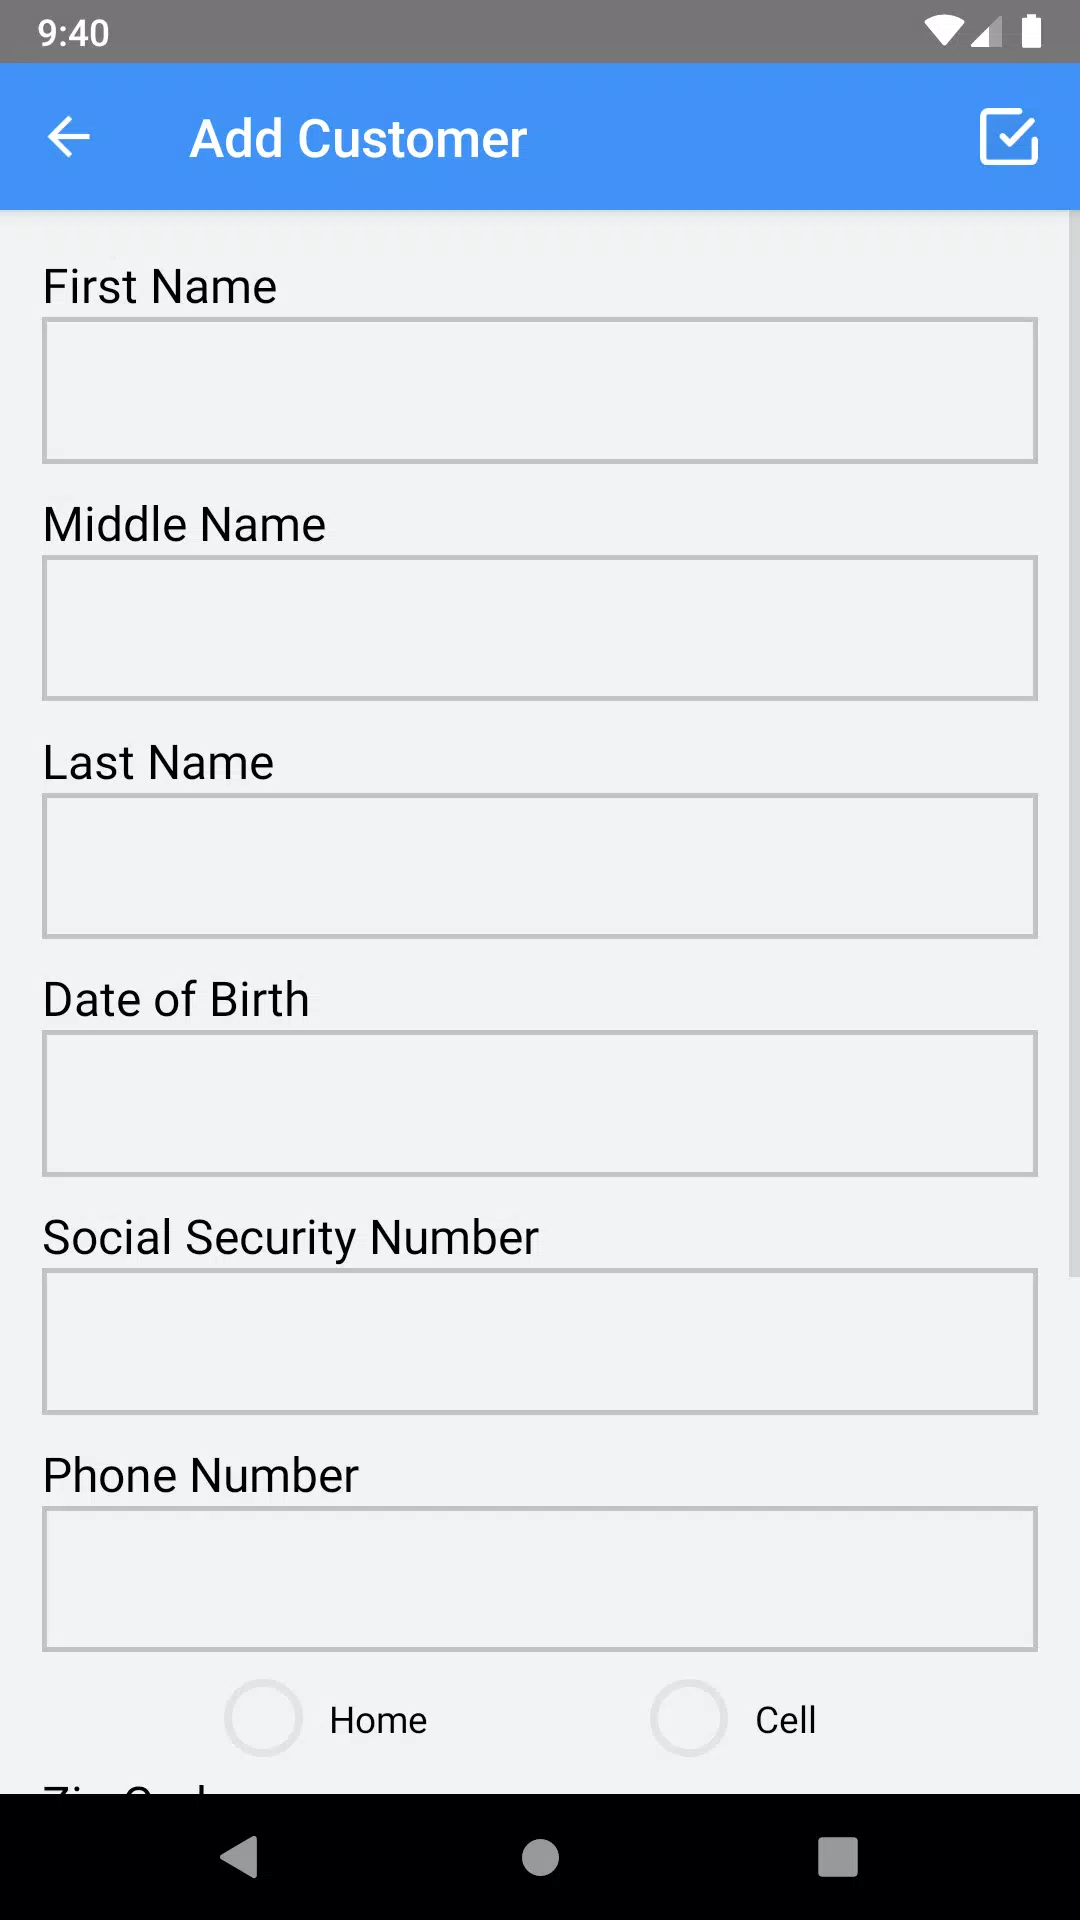
Task: Tap the Android back navigation button
Action: coord(240,1857)
